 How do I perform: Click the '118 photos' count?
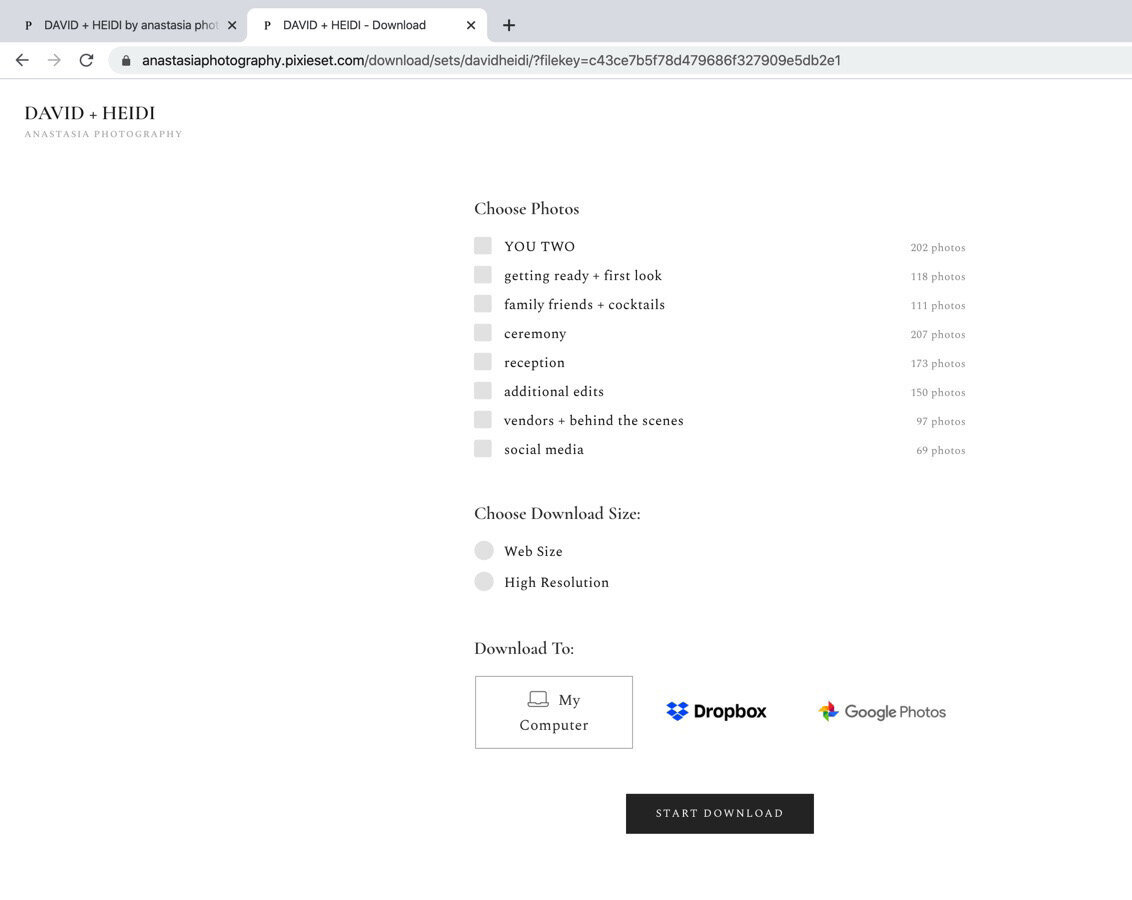(938, 276)
